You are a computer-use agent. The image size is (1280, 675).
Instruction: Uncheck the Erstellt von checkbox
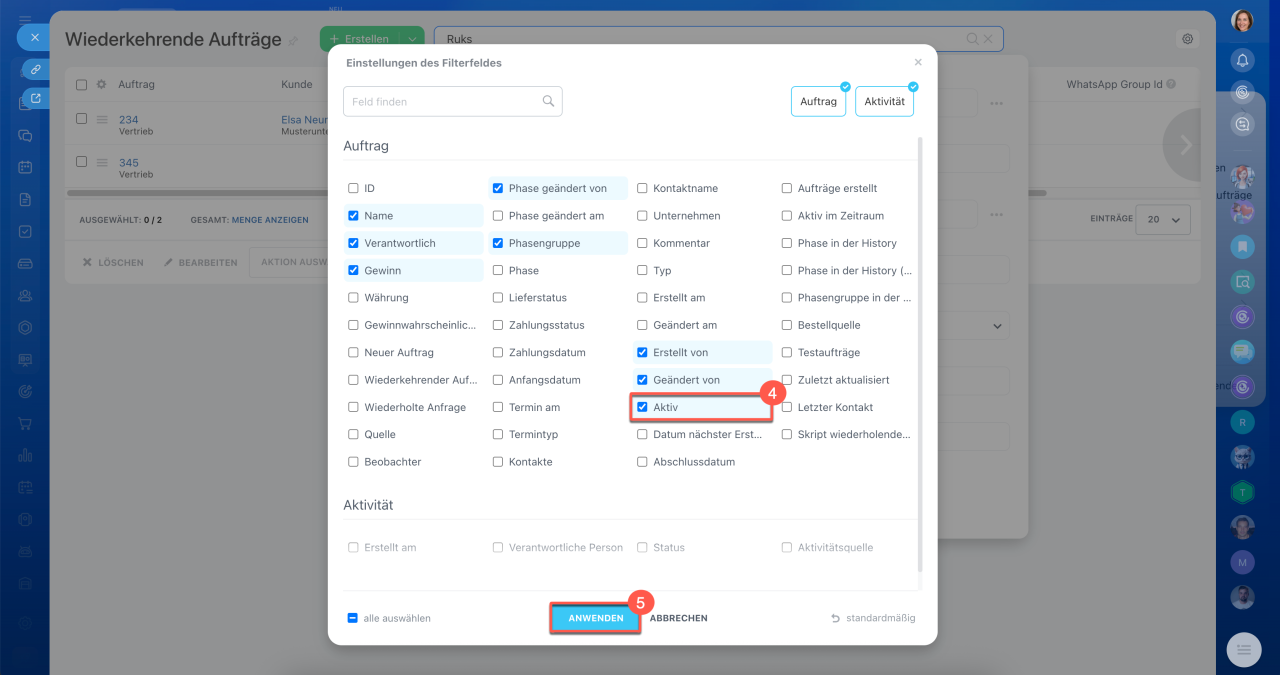pos(643,352)
